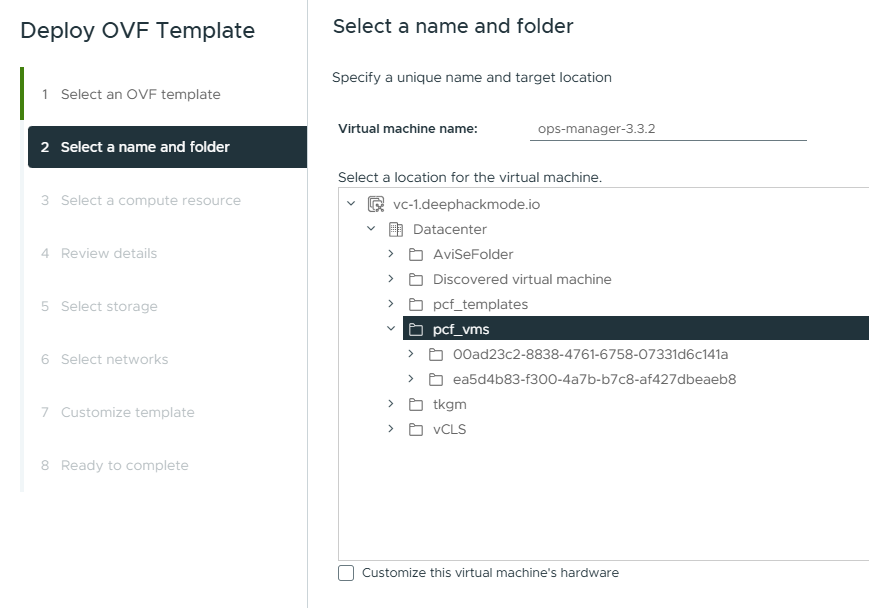Select the Datacenter location
This screenshot has width=869, height=608.
pos(450,229)
